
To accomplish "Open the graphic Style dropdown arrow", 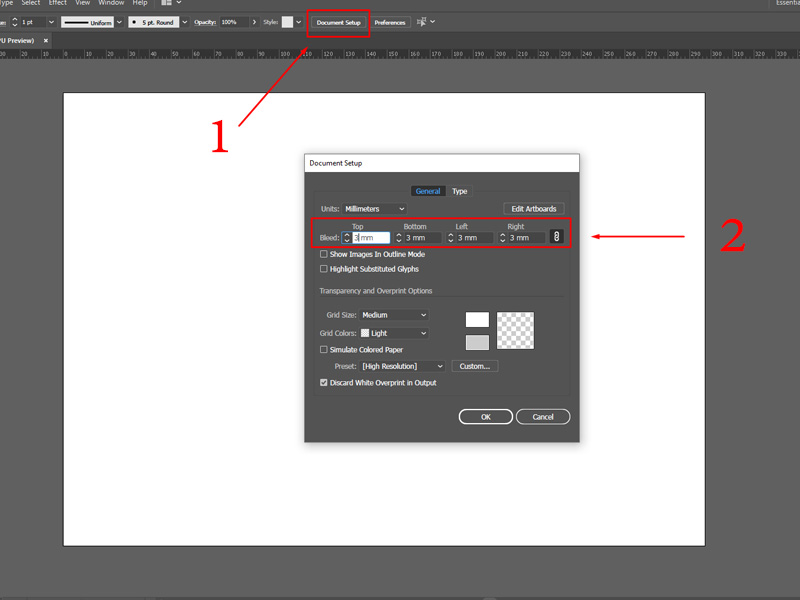I will (298, 22).
